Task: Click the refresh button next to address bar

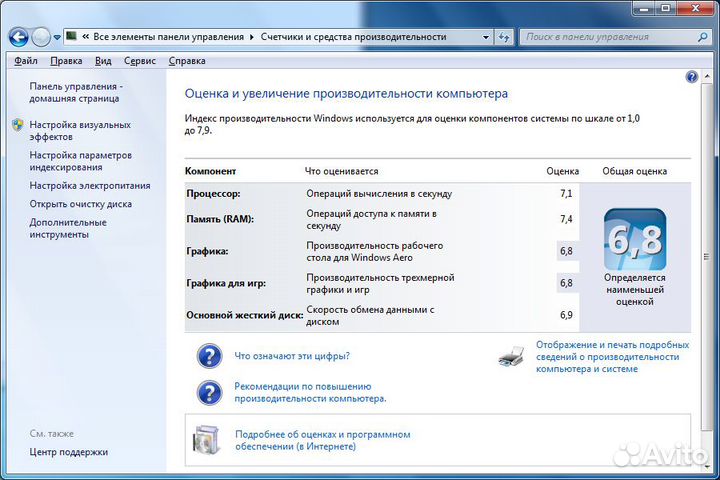Action: pos(504,37)
